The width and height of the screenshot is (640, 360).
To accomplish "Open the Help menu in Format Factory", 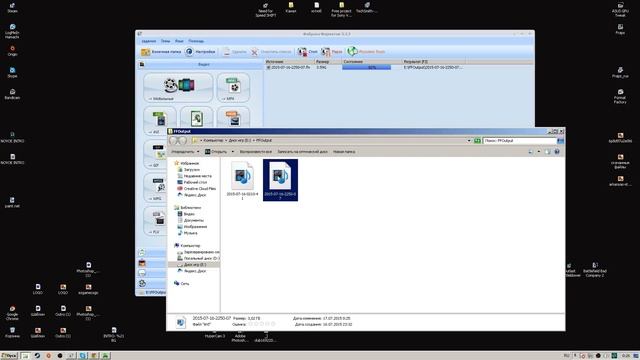I will coord(196,41).
